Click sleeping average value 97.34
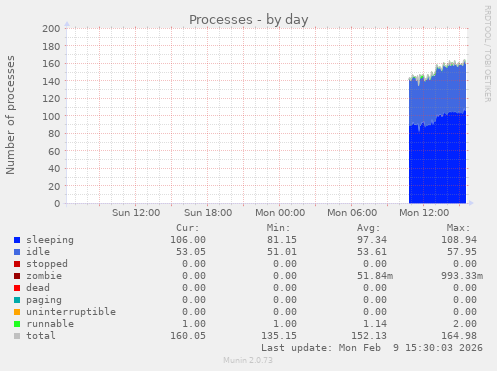The image size is (497, 371). [x=372, y=240]
